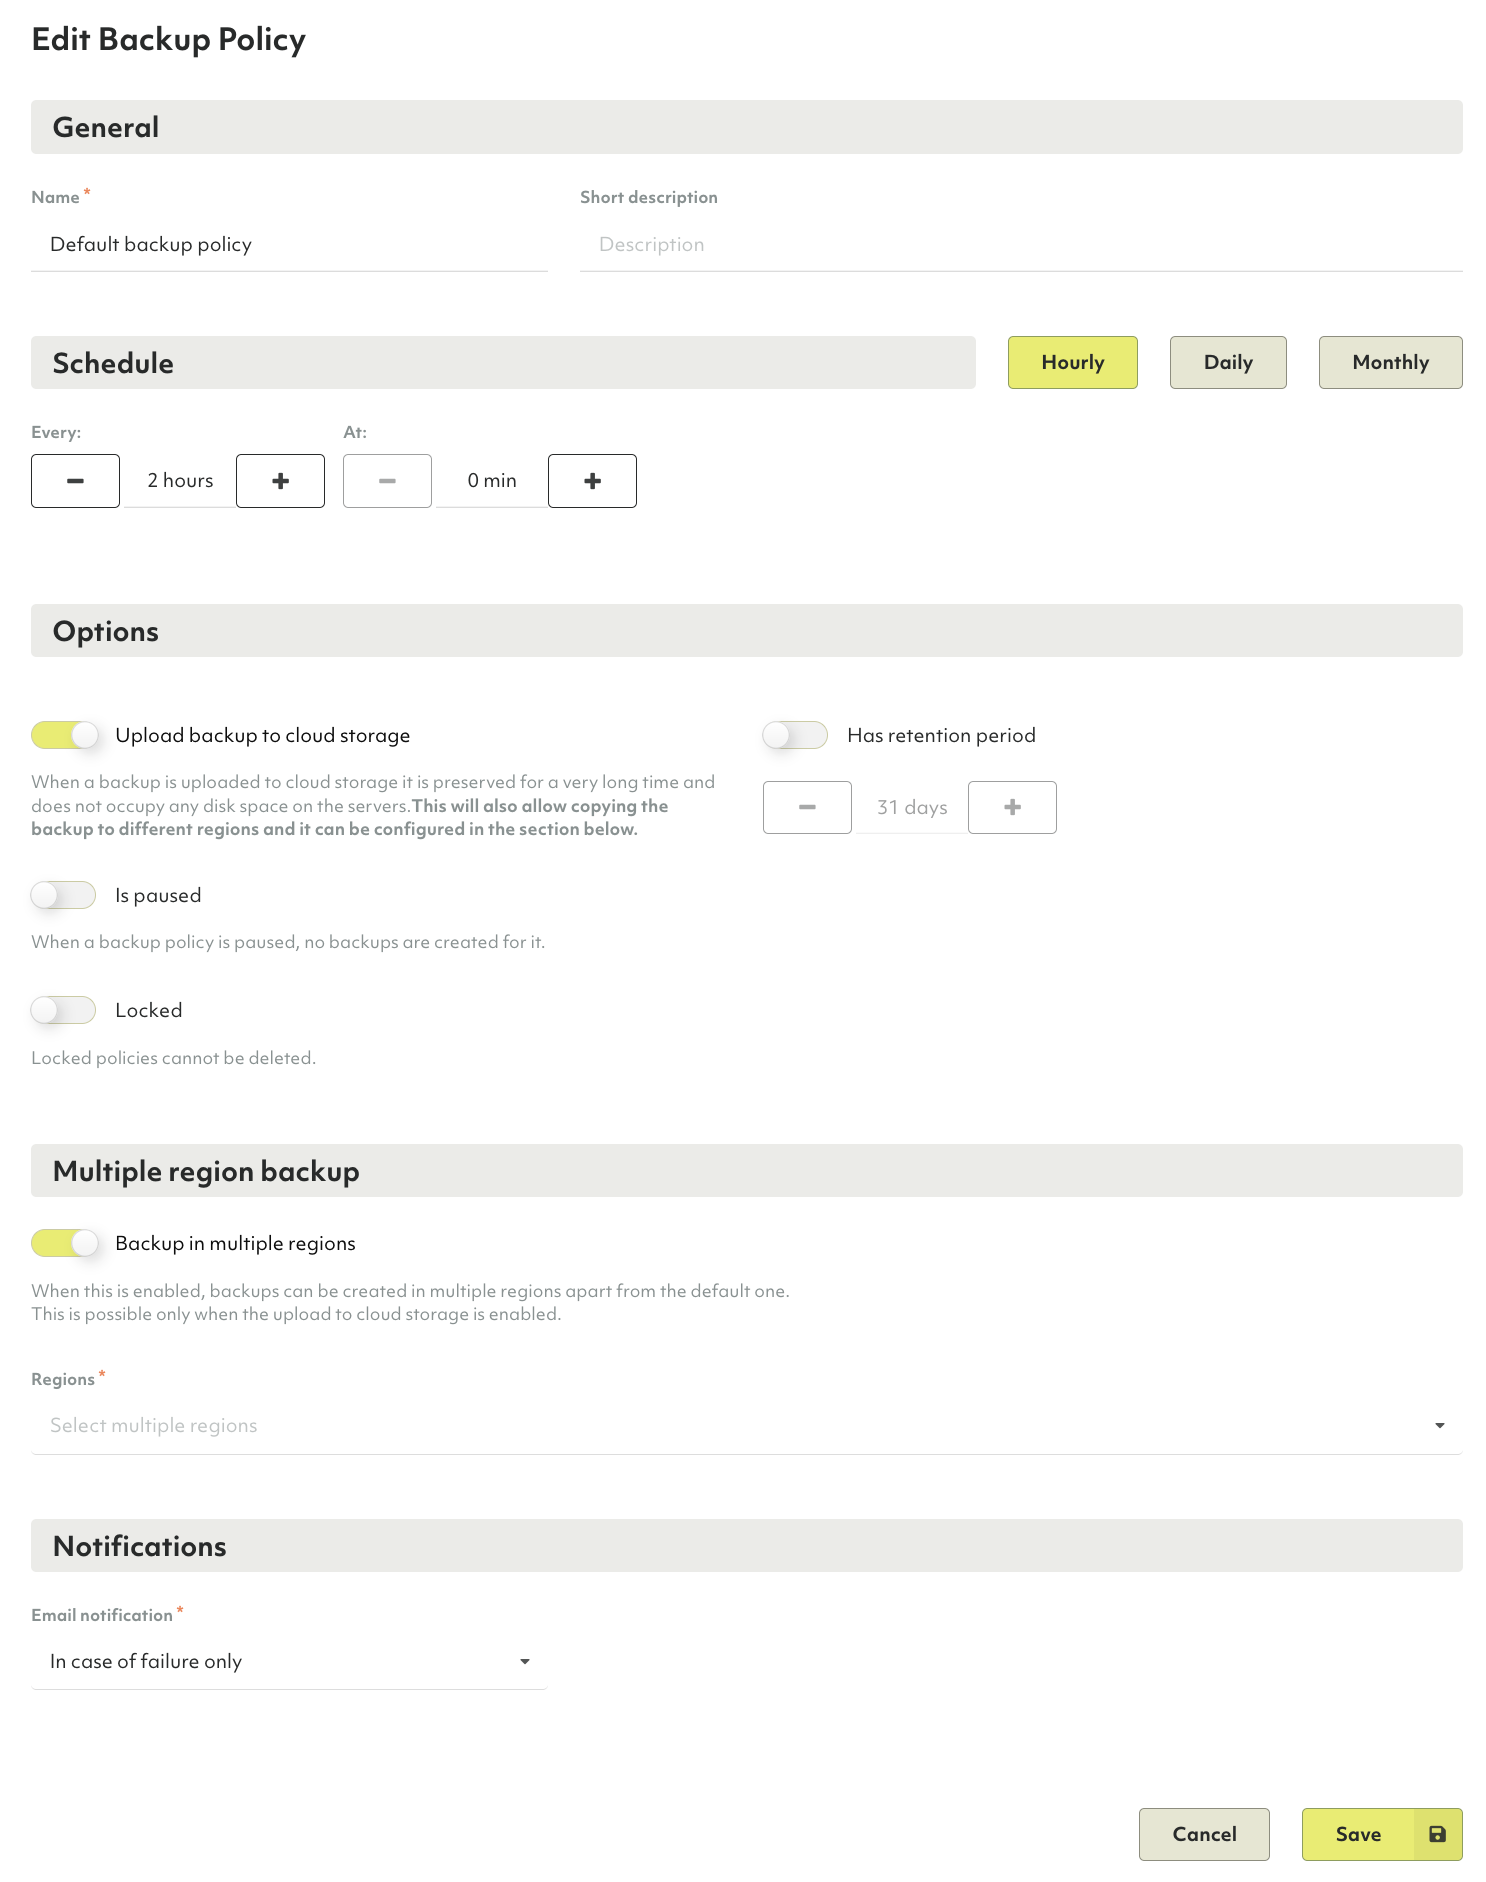Decrease the Every hours interval with minus
This screenshot has width=1486, height=1882.
75,481
